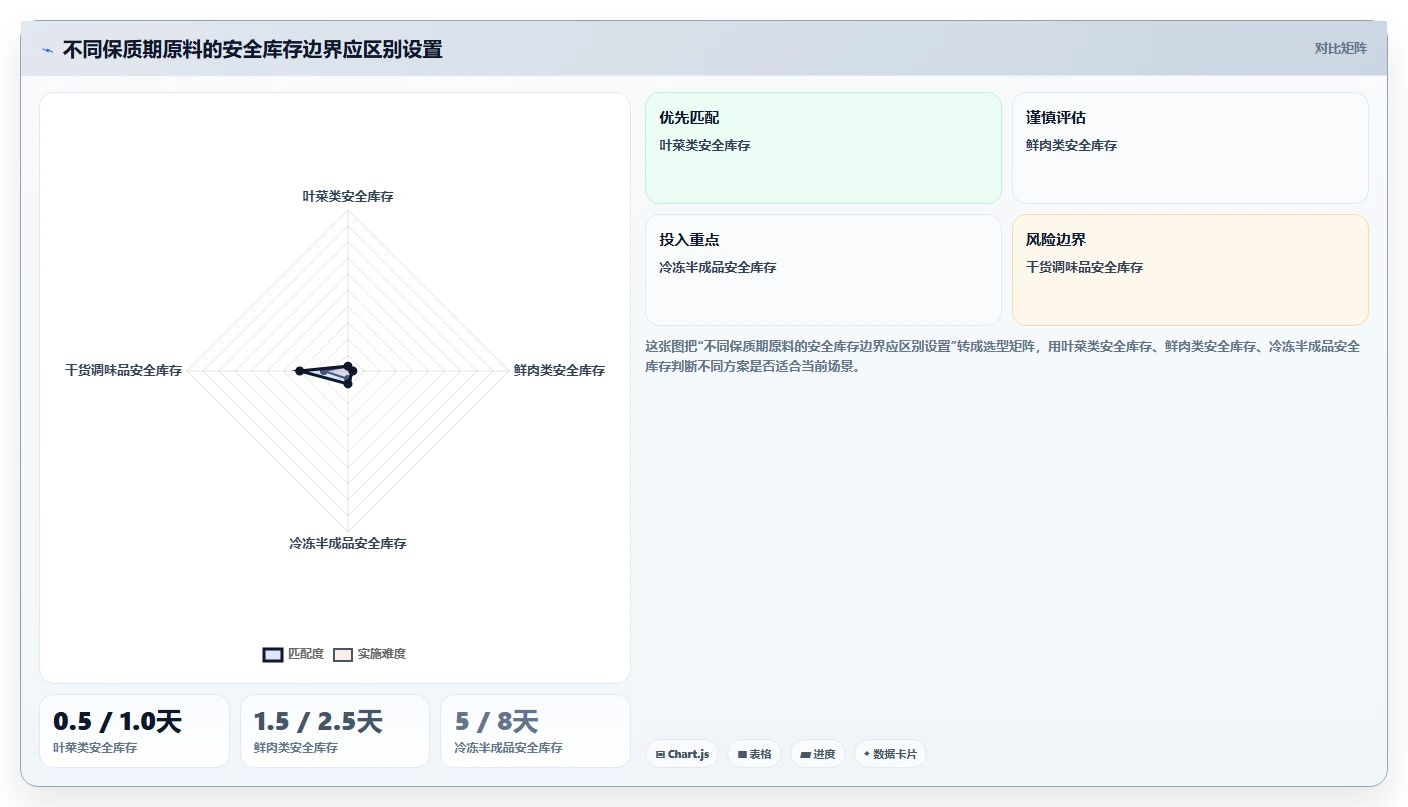Image resolution: width=1408 pixels, height=807 pixels.
Task: Click the radar data point on the 干货调味品 axis
Action: [x=299, y=371]
